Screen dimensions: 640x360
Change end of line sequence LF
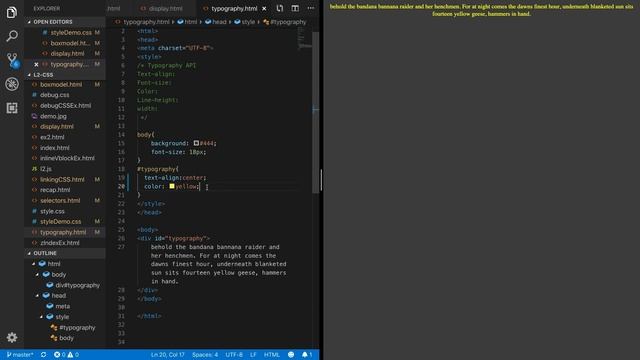253,355
